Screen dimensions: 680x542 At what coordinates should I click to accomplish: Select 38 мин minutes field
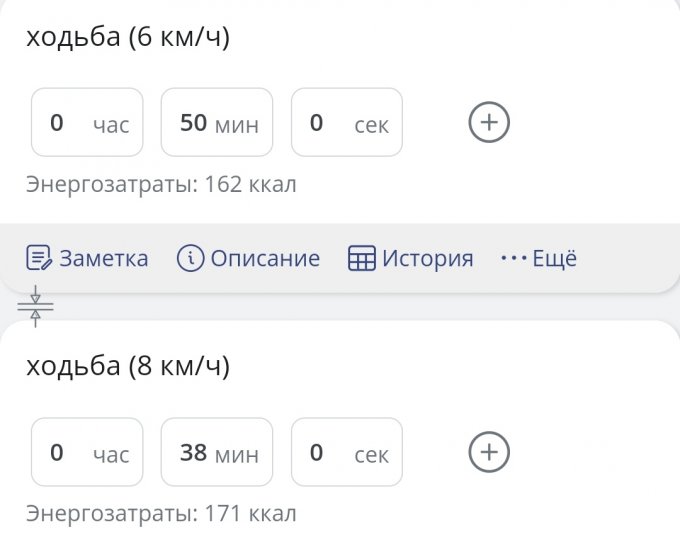click(x=217, y=452)
